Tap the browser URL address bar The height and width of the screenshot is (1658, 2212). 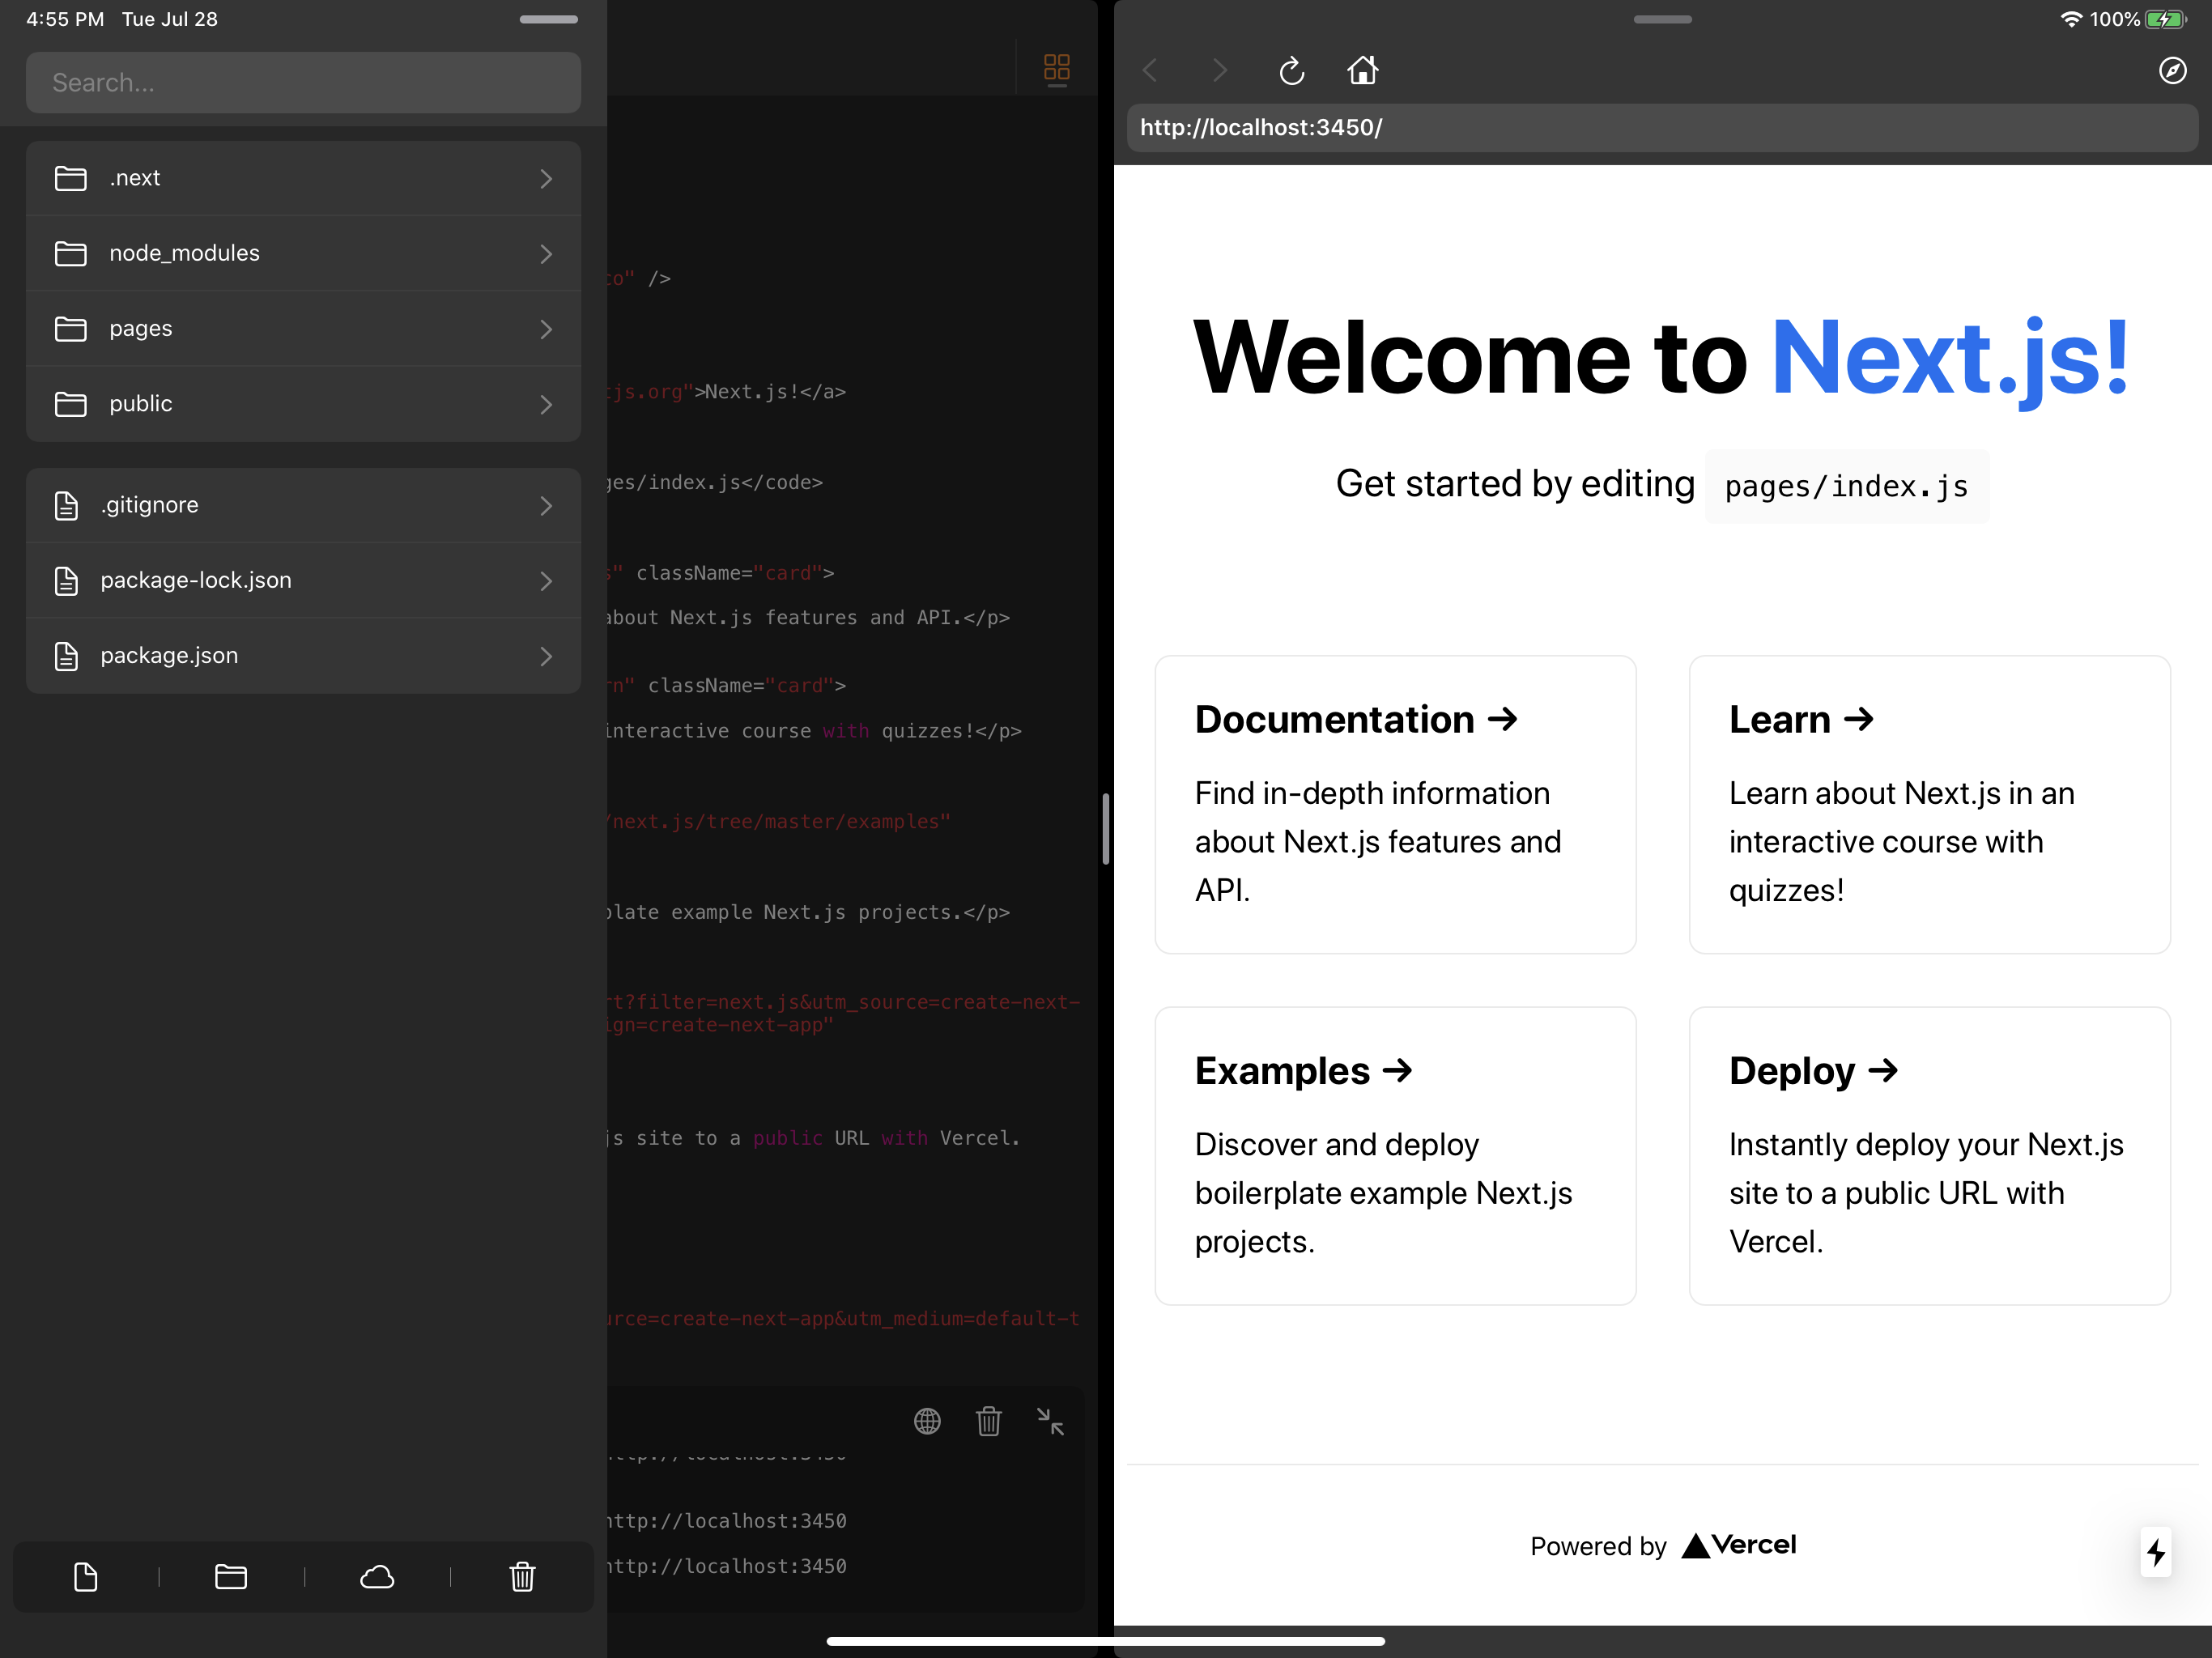[1661, 128]
